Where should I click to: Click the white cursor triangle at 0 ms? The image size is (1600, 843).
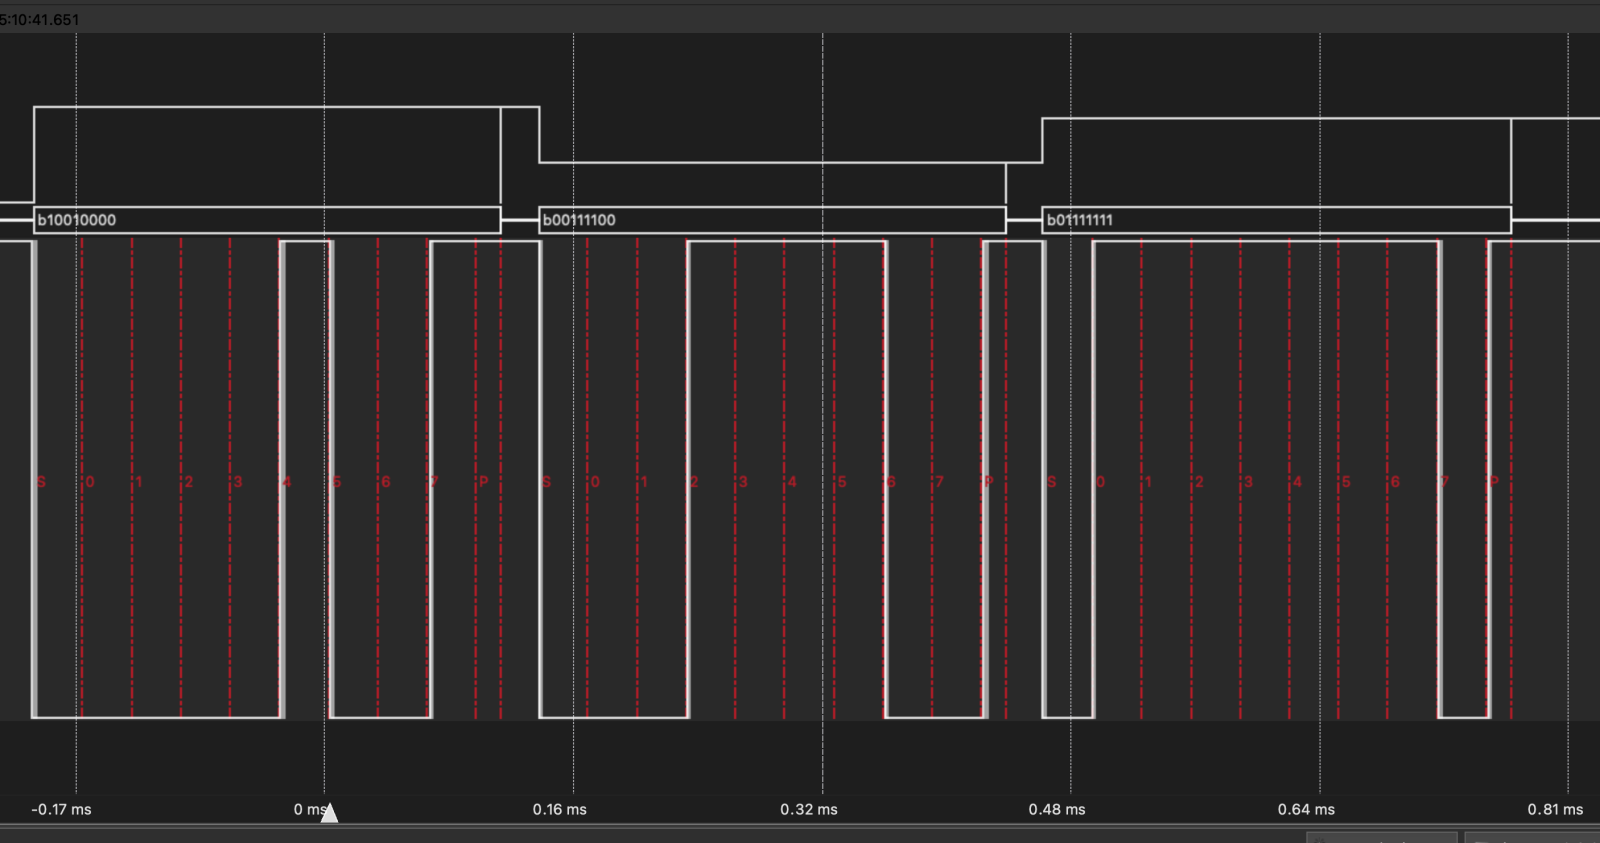329,812
